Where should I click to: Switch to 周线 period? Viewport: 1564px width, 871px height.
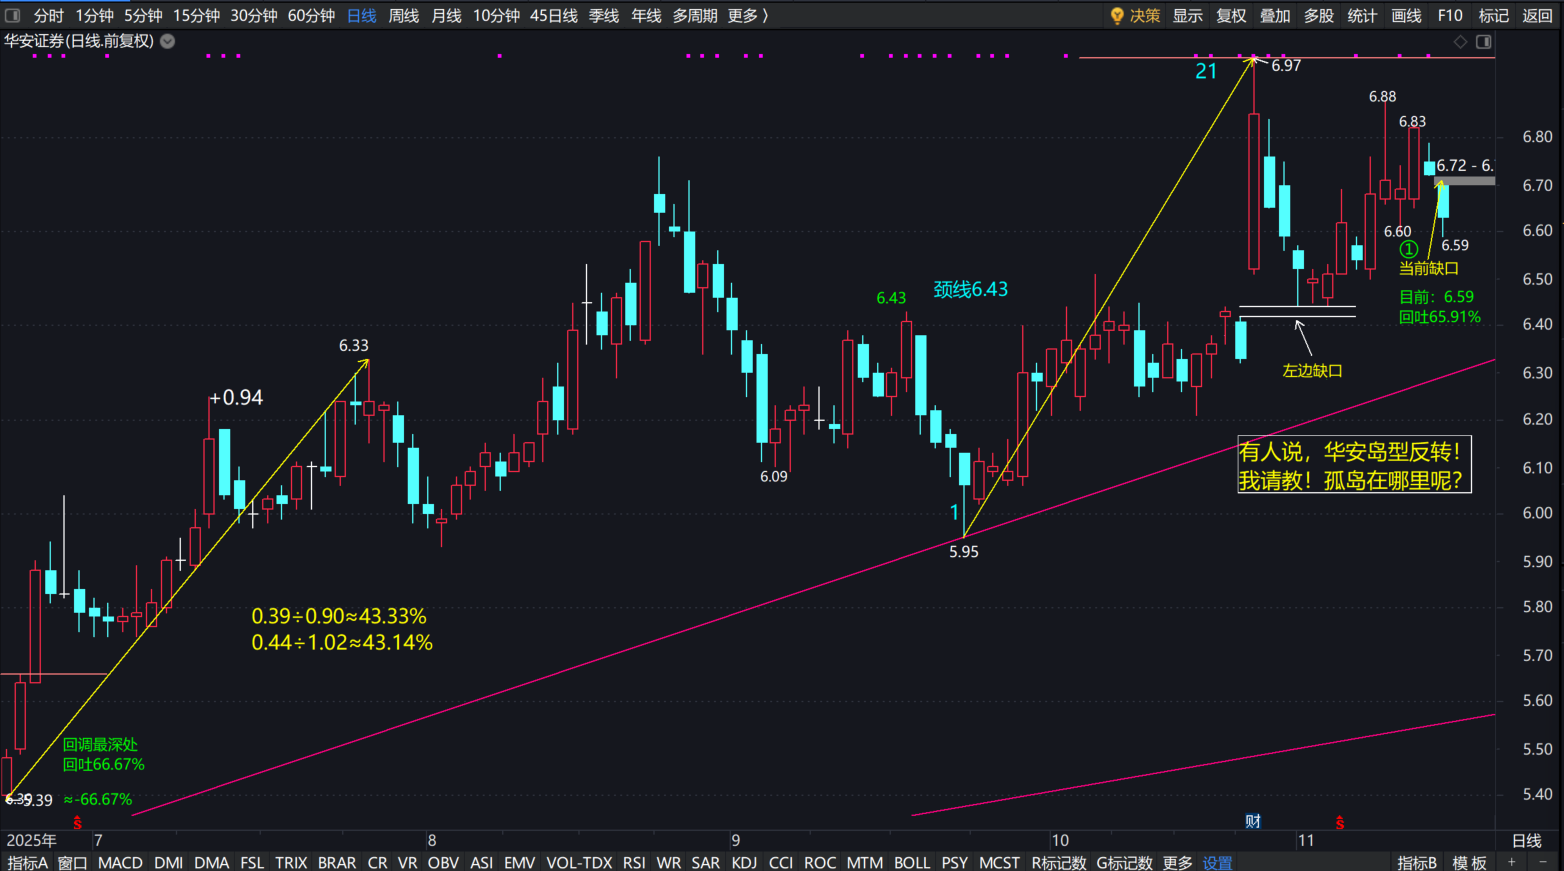(x=404, y=15)
